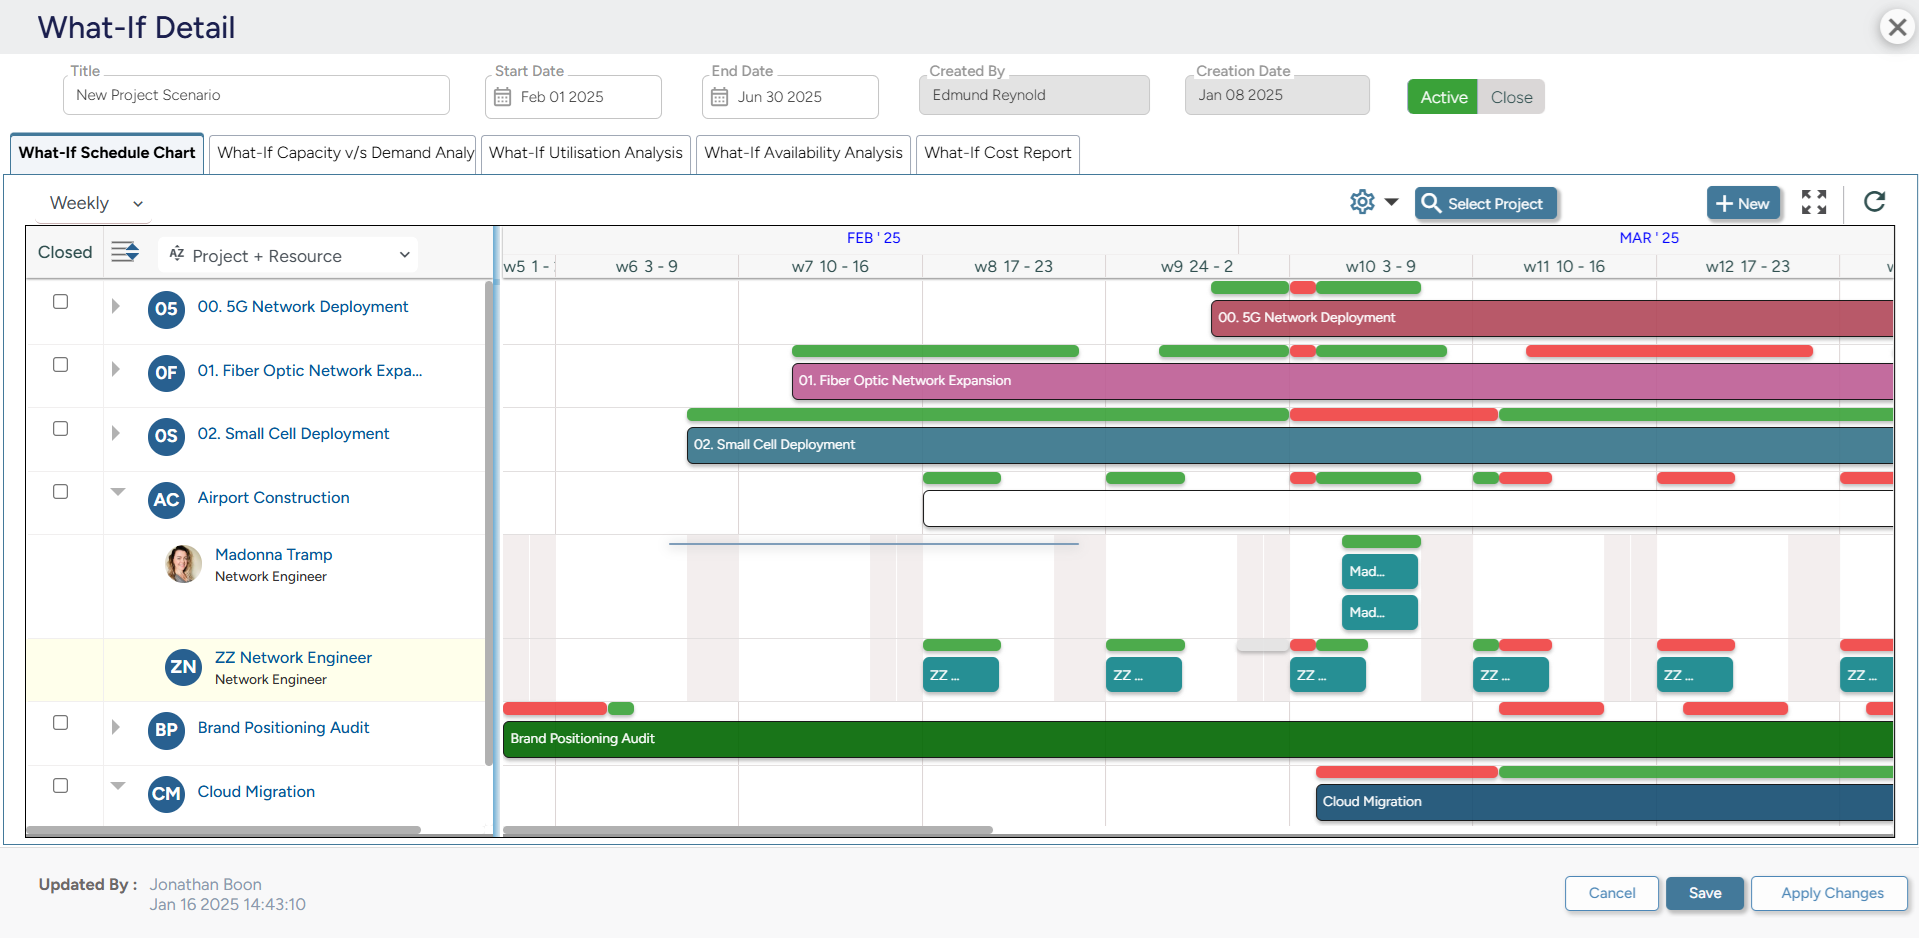This screenshot has width=1921, height=938.
Task: Open the End Date calendar picker
Action: point(721,96)
